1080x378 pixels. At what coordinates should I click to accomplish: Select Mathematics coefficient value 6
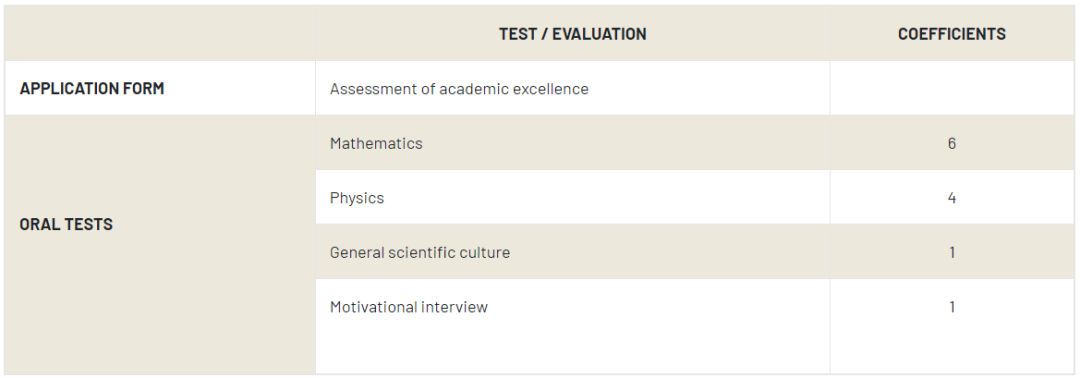pyautogui.click(x=951, y=143)
